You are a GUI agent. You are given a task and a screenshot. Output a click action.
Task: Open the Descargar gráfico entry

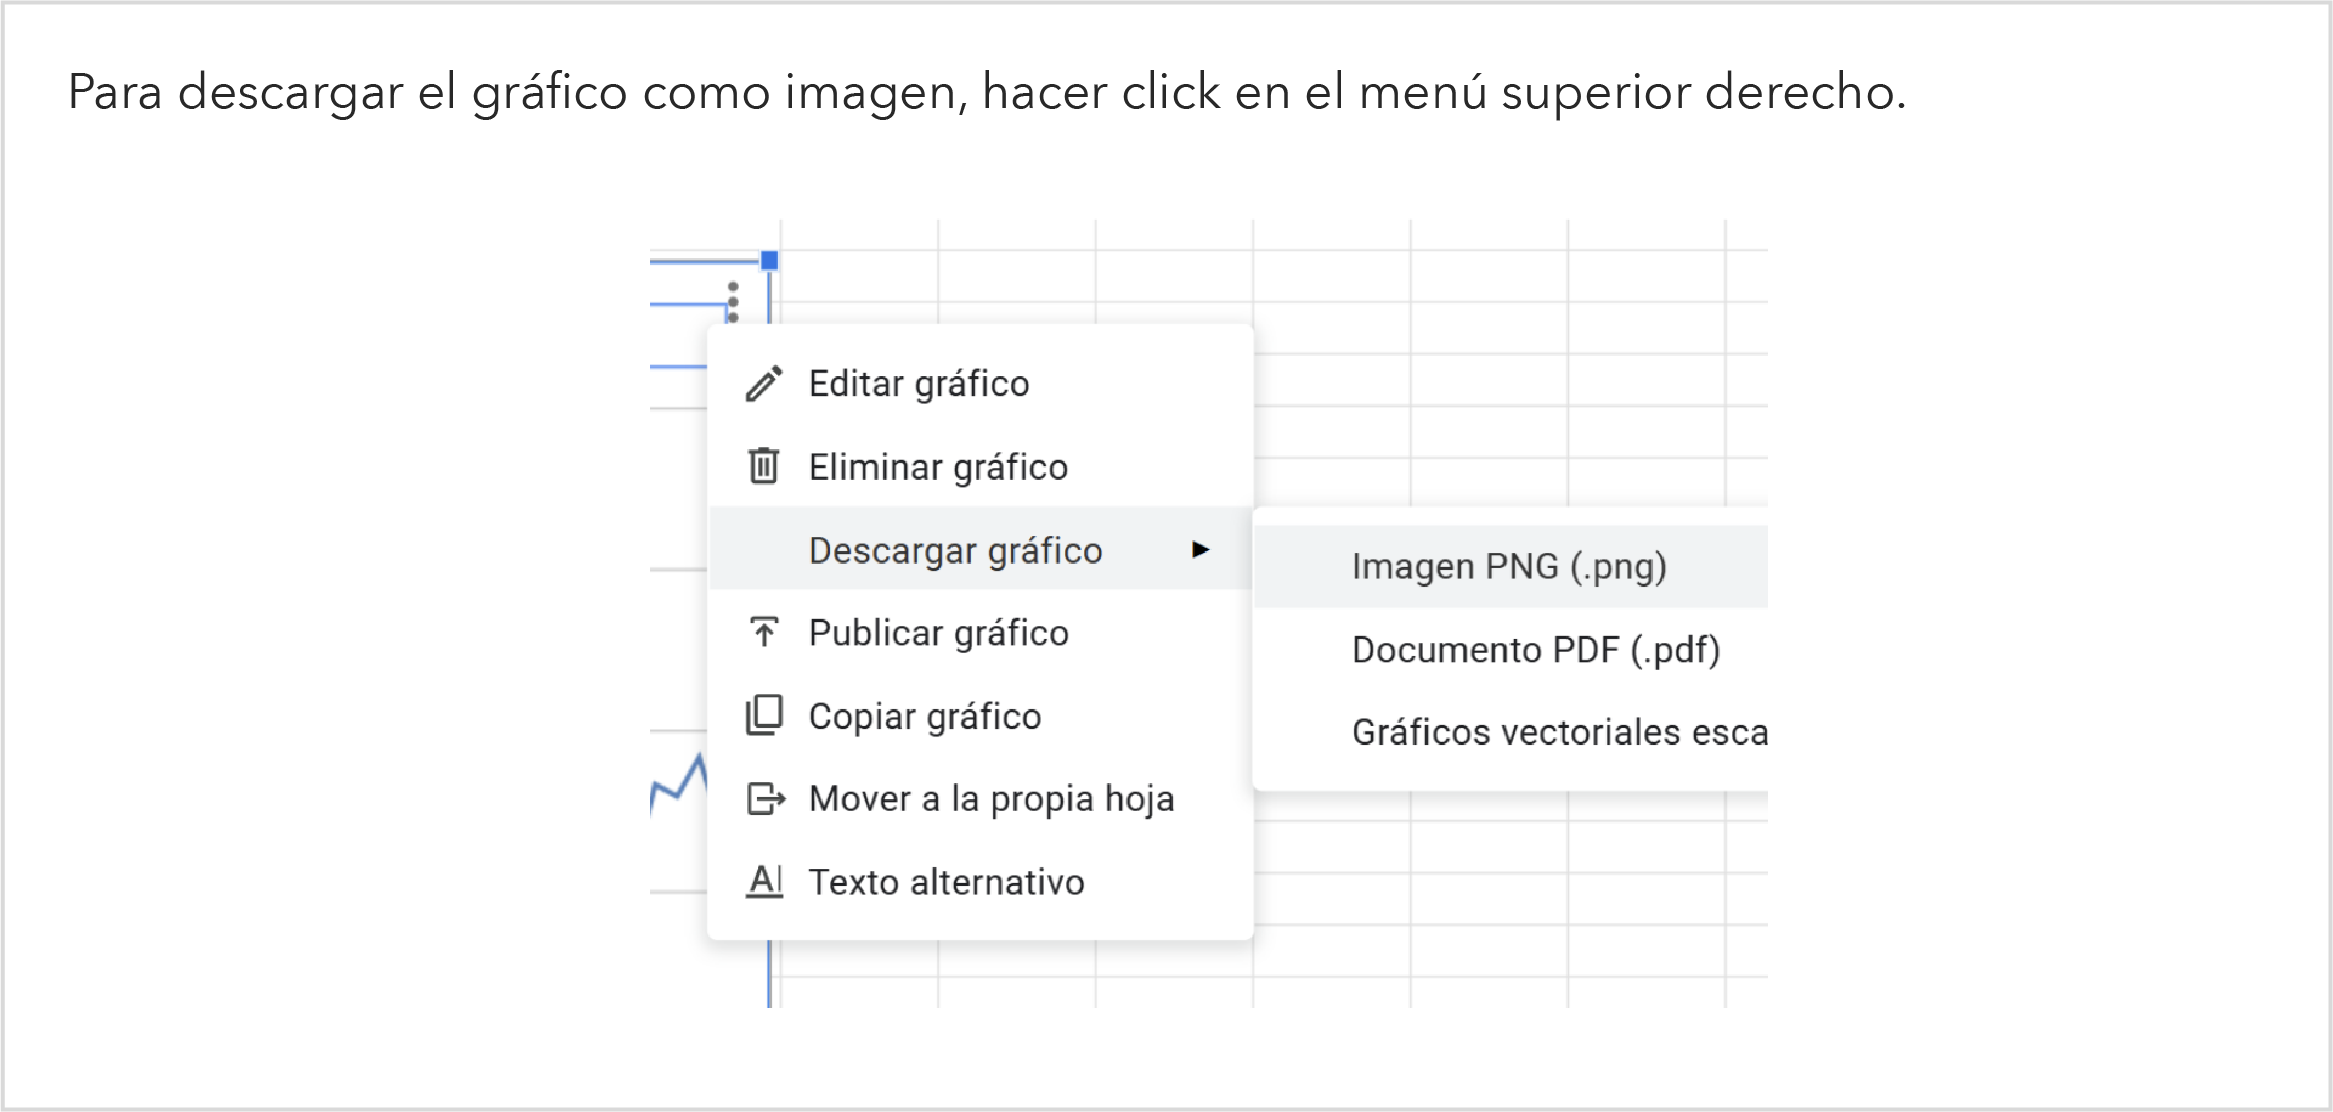[x=955, y=550]
